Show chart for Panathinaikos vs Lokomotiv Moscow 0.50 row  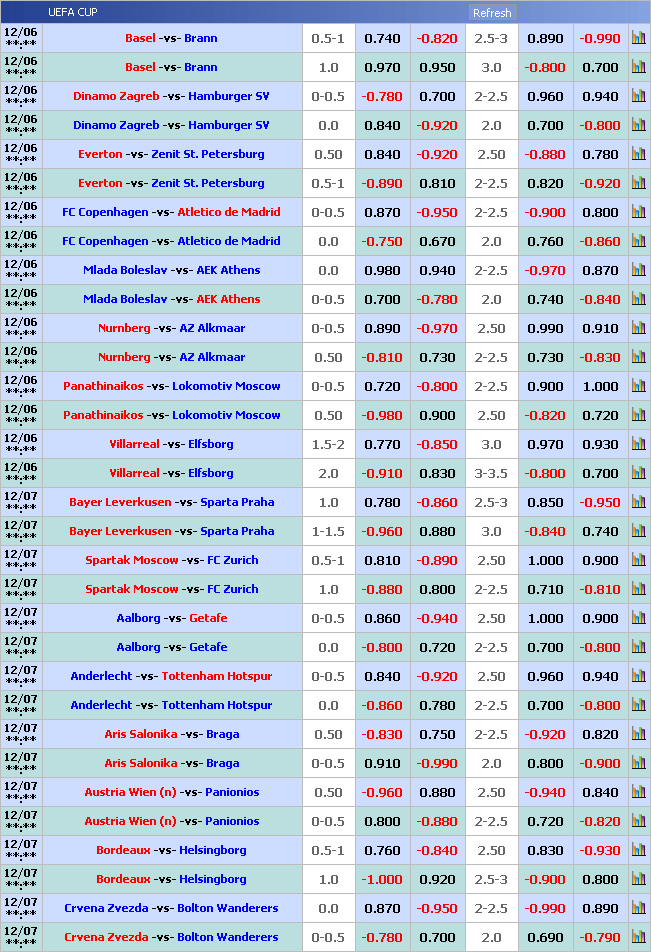pyautogui.click(x=638, y=415)
